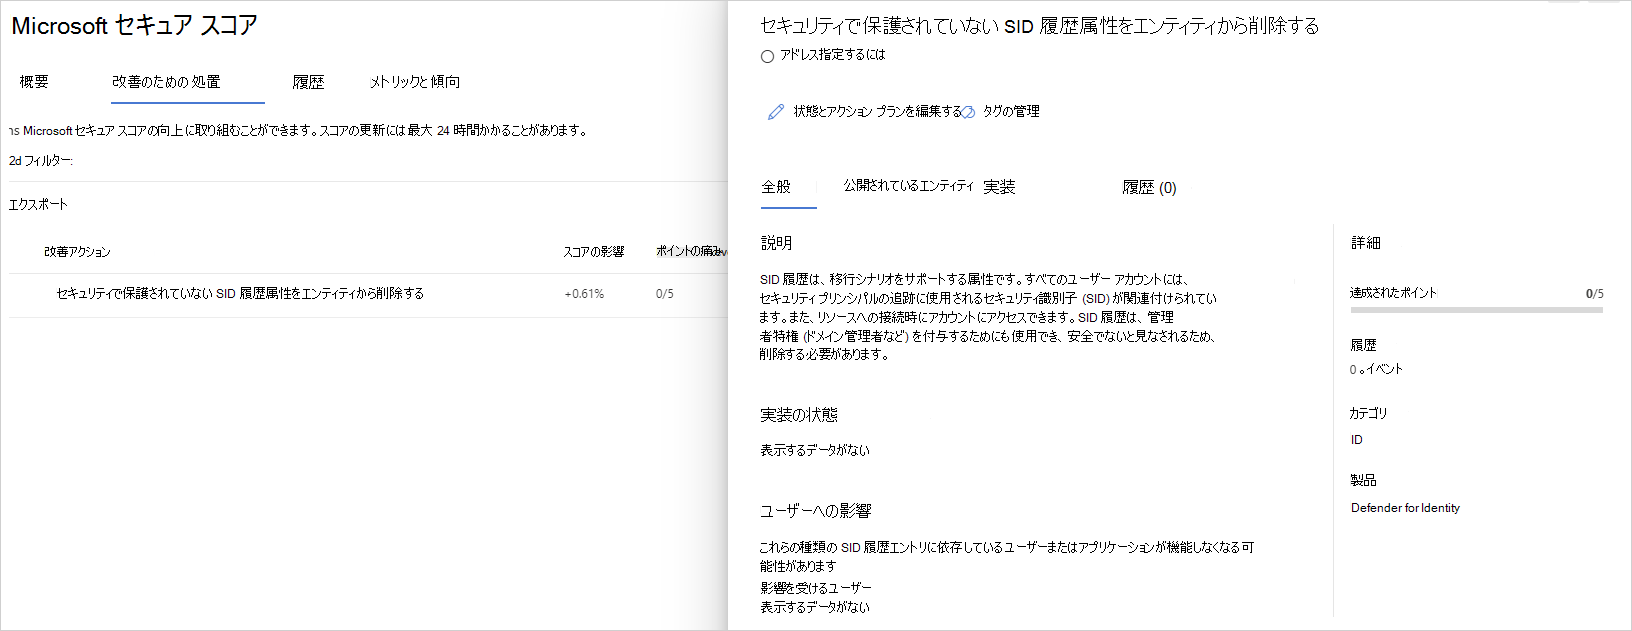Click the 達成されたポイント progress bar
Viewport: 1632px width, 631px height.
tap(1476, 310)
